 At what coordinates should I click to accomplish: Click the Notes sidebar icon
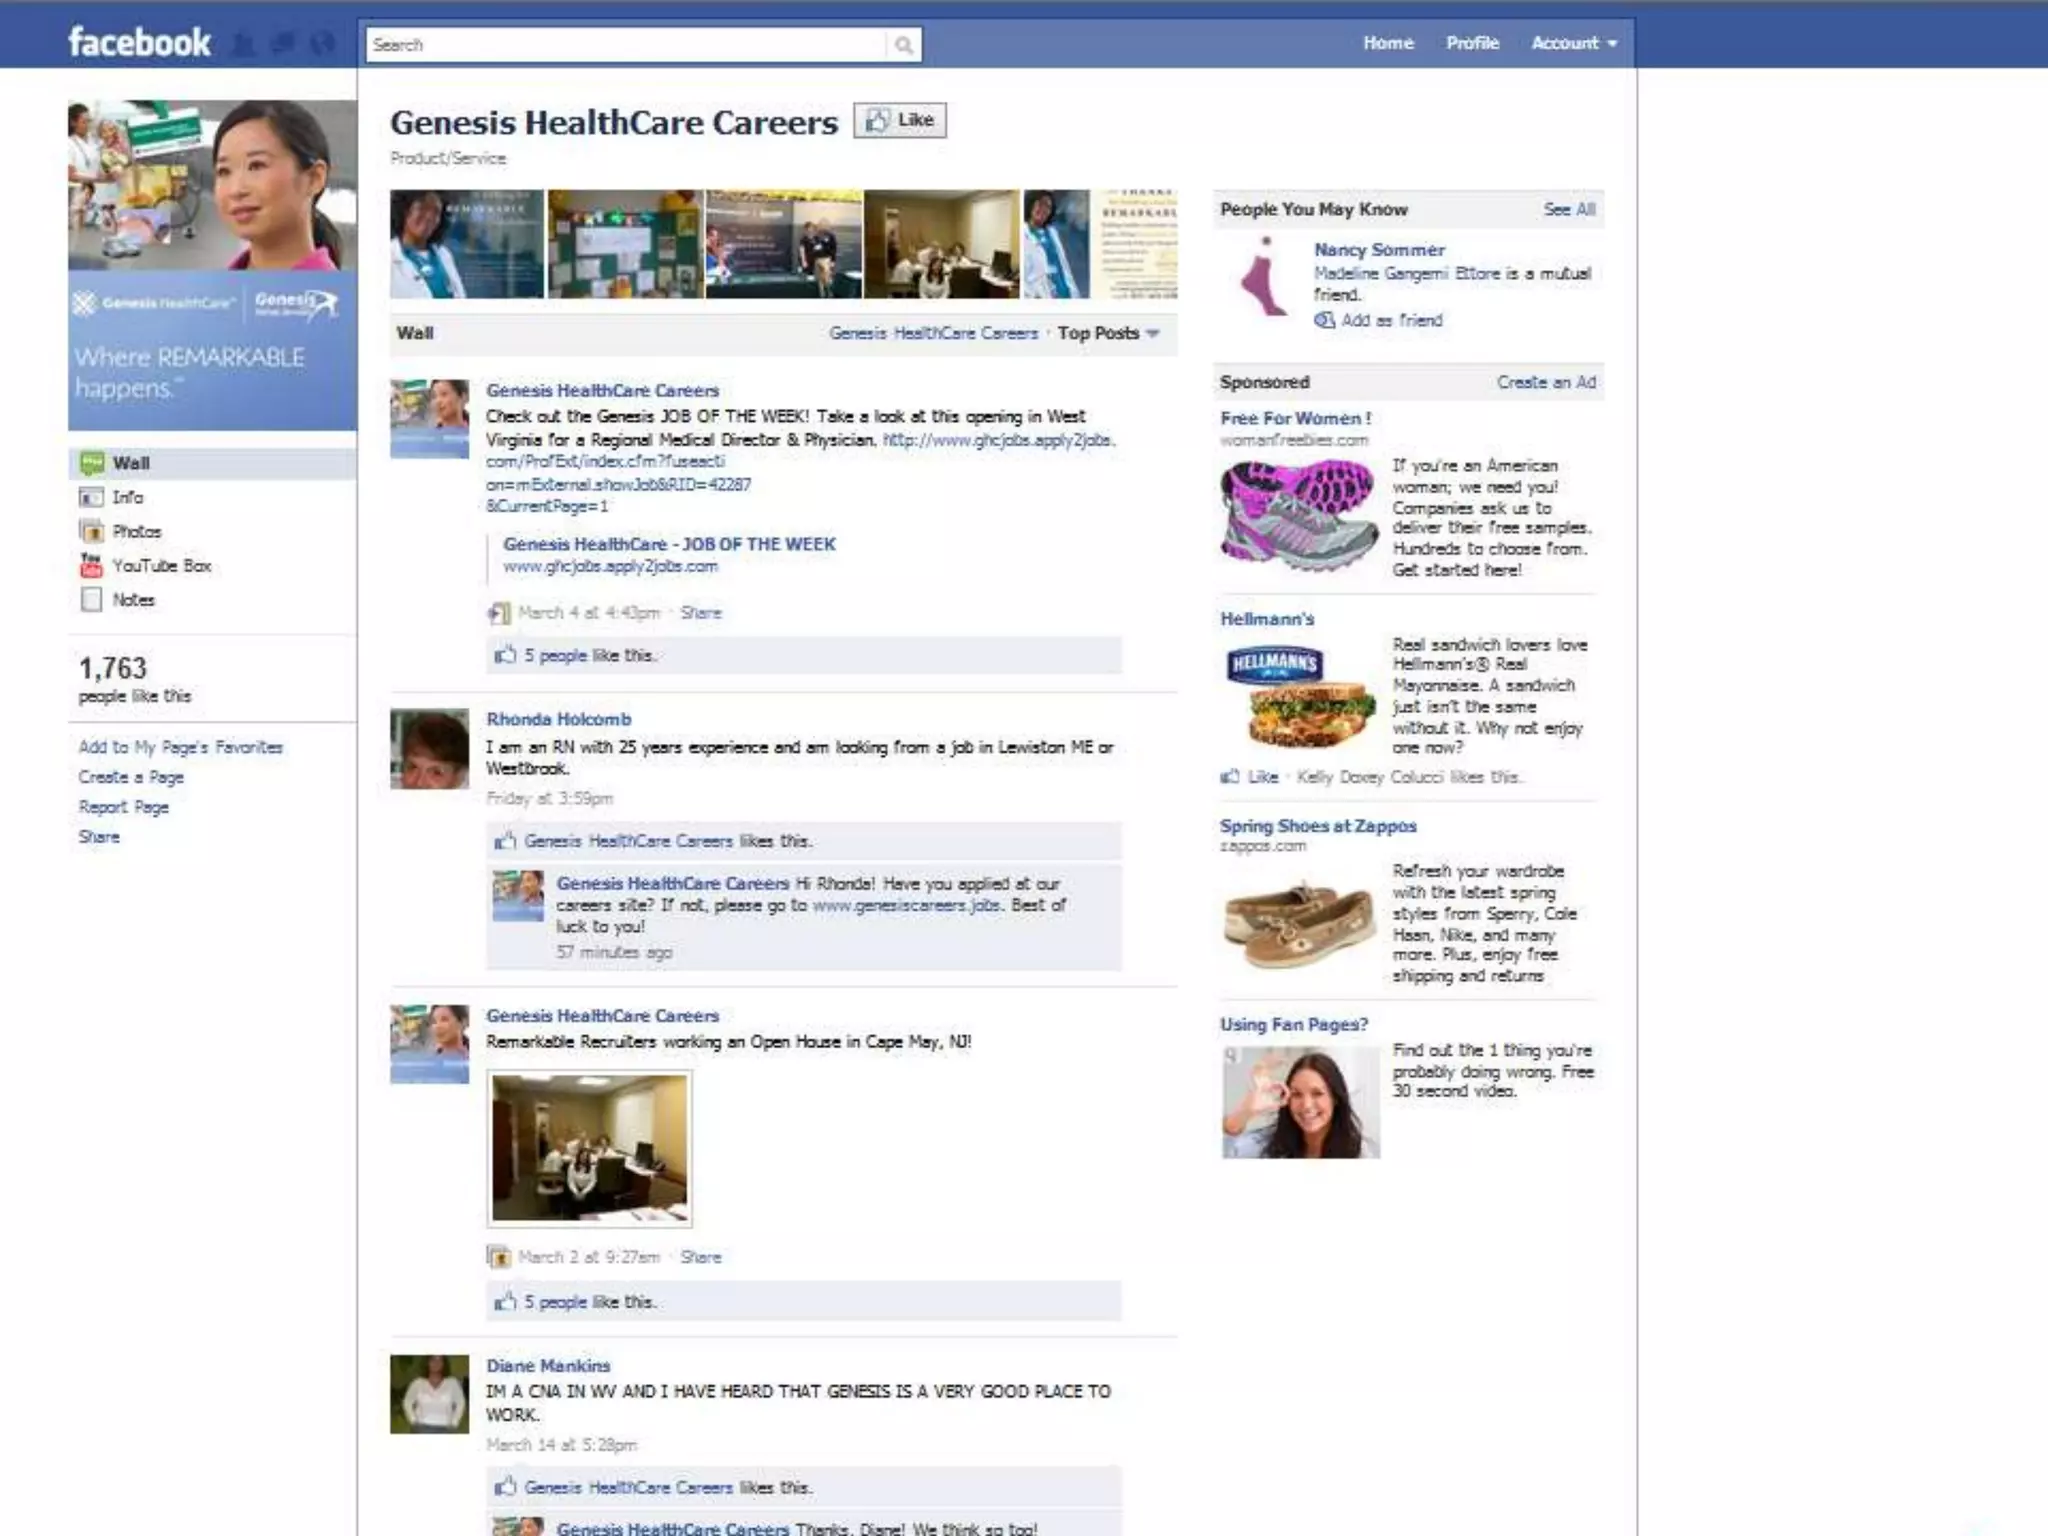click(91, 599)
